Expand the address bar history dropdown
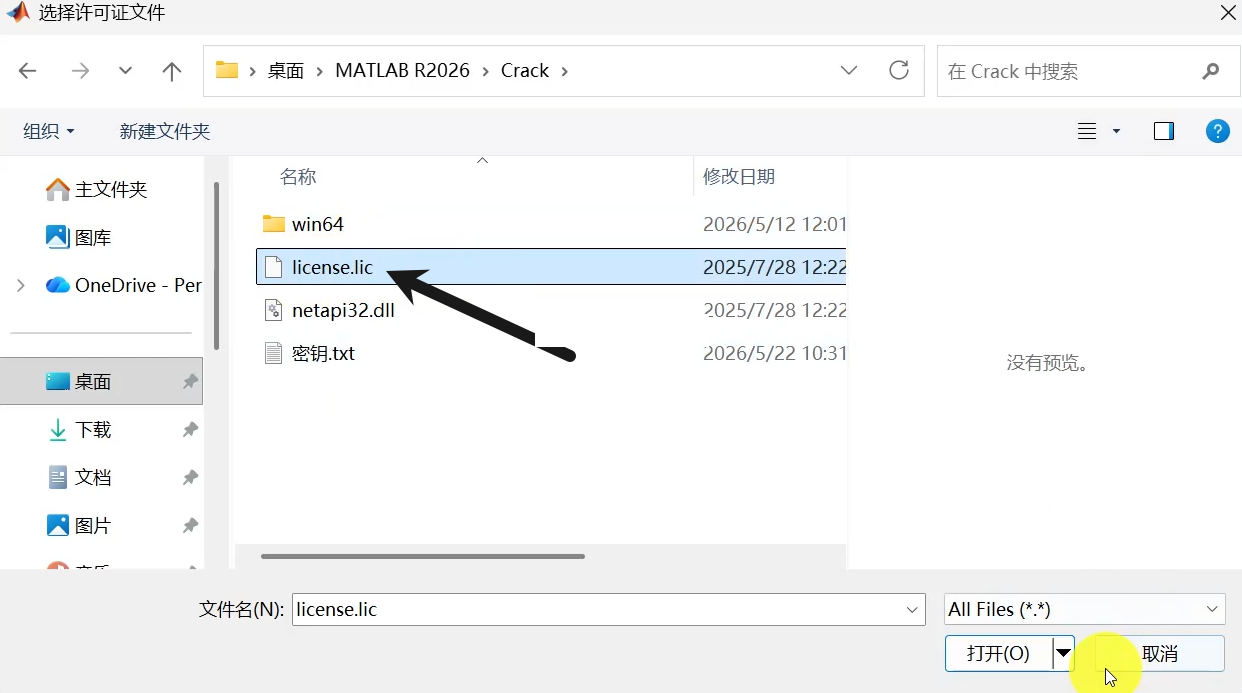 click(849, 71)
